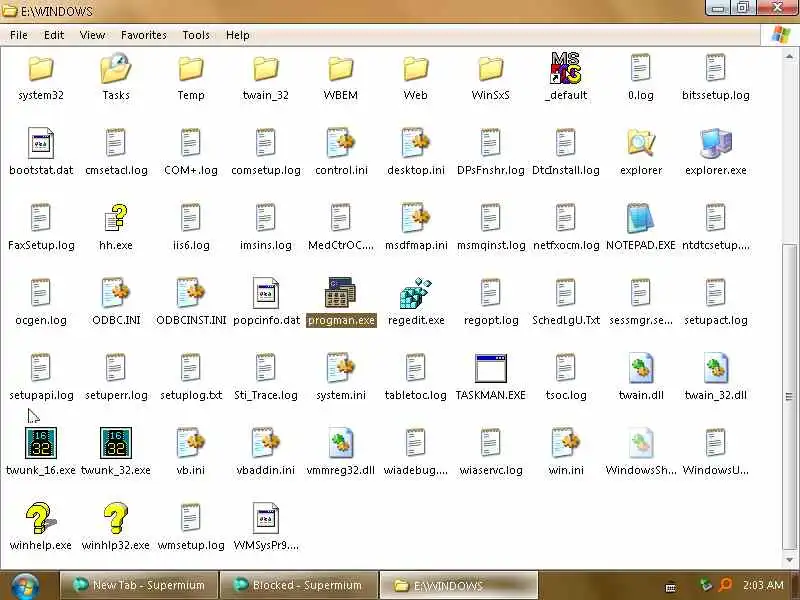Select the NOTEPAD.EXE notepad icon
Viewport: 800px width, 600px height.
641,218
